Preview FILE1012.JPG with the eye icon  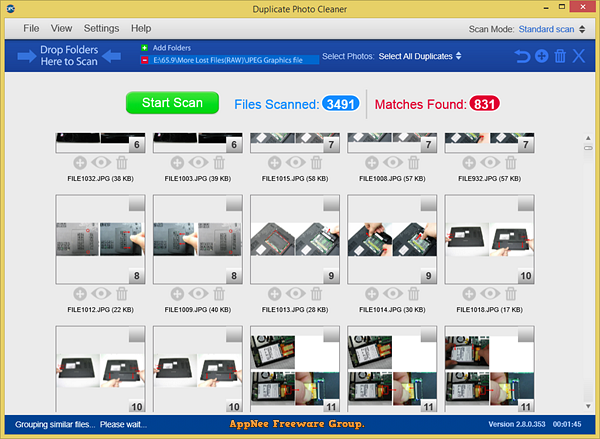pyautogui.click(x=101, y=294)
